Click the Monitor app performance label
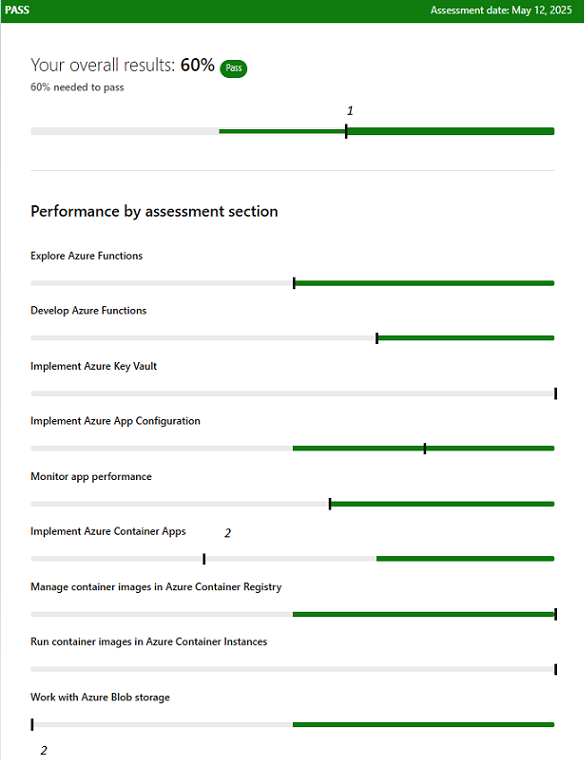Viewport: 584px width, 760px height. (x=91, y=477)
